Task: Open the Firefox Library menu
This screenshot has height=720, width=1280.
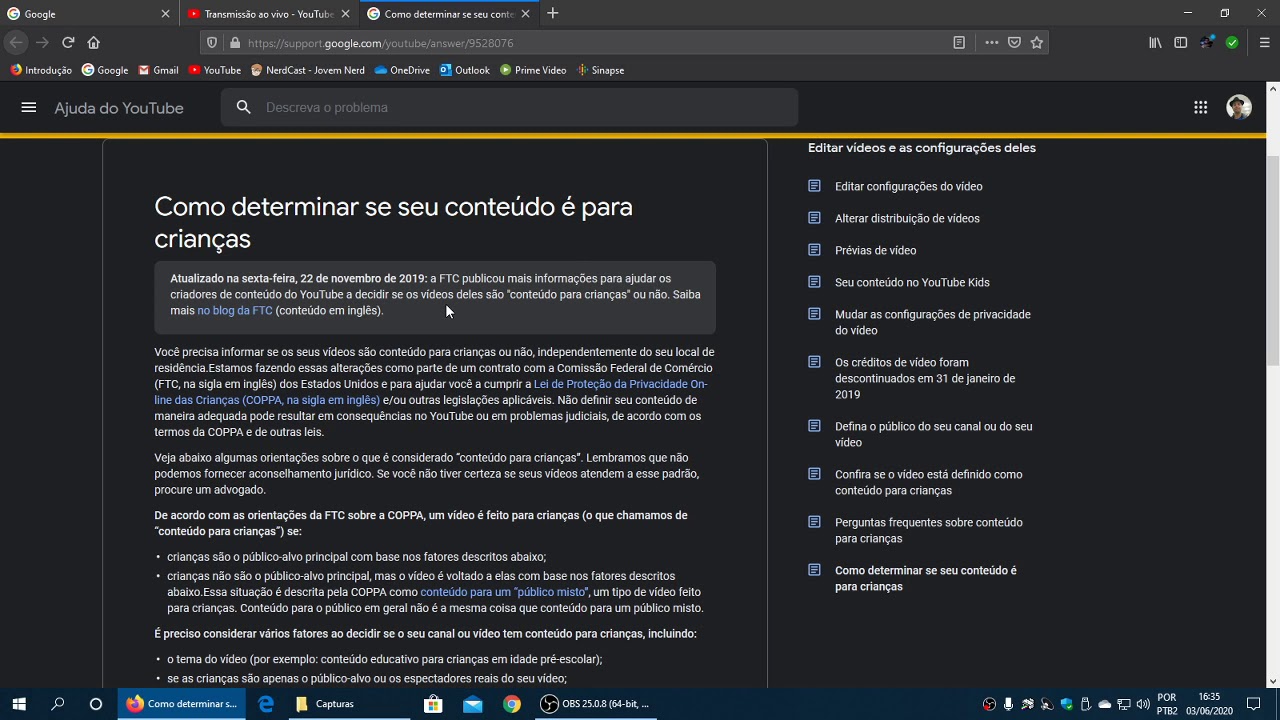Action: [1155, 43]
